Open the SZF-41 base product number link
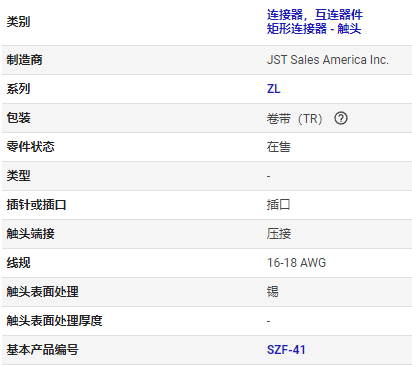The height and width of the screenshot is (366, 412). click(x=286, y=350)
